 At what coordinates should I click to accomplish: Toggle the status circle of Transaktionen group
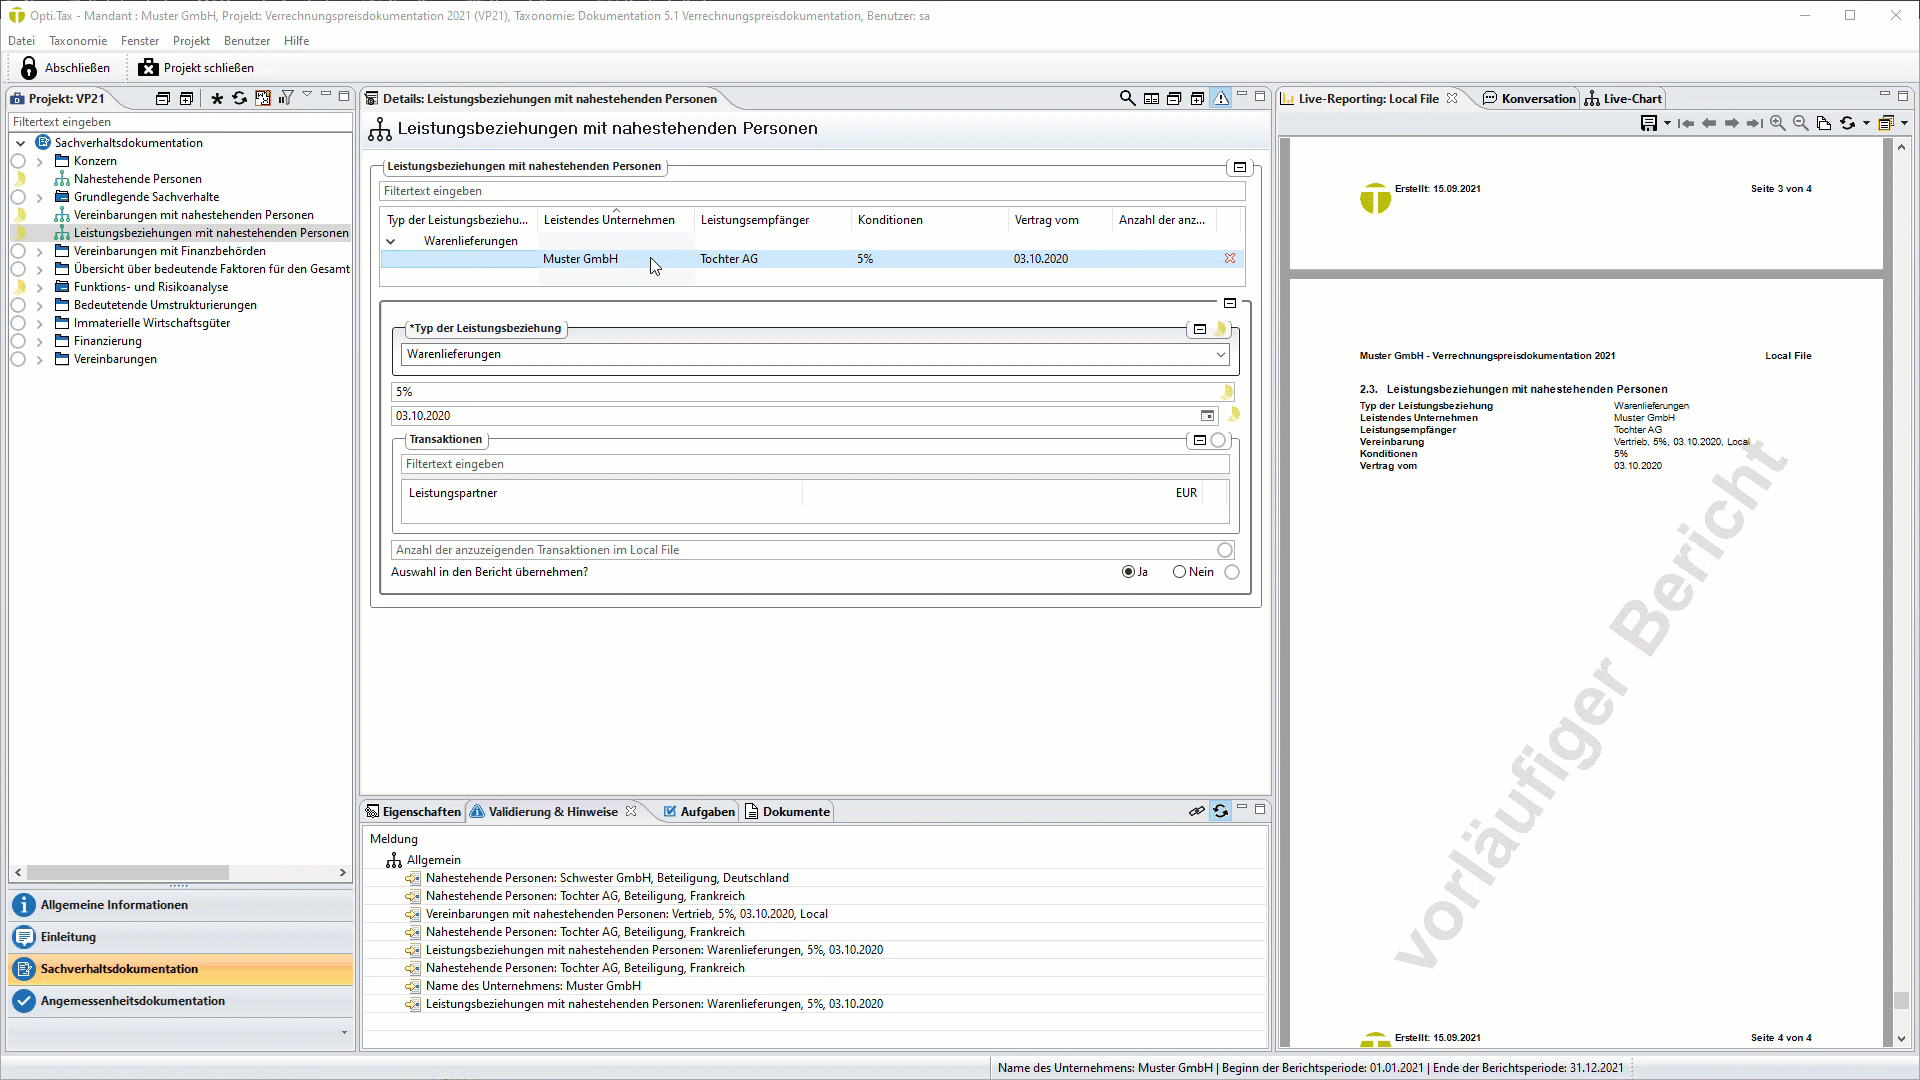pos(1218,440)
